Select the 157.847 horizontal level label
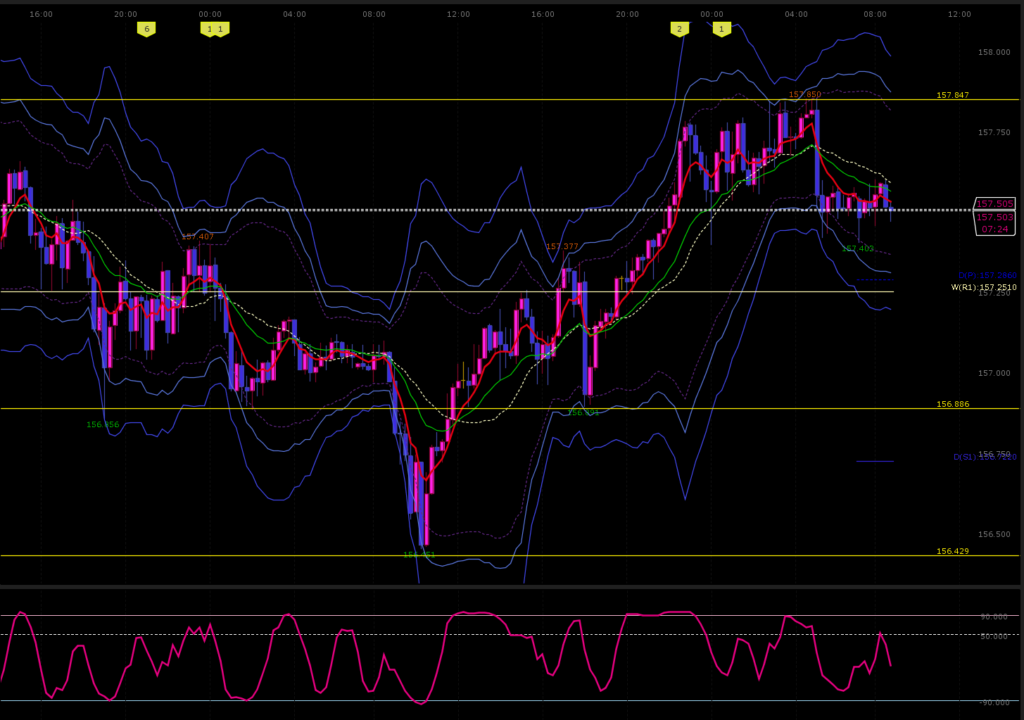 (x=952, y=96)
